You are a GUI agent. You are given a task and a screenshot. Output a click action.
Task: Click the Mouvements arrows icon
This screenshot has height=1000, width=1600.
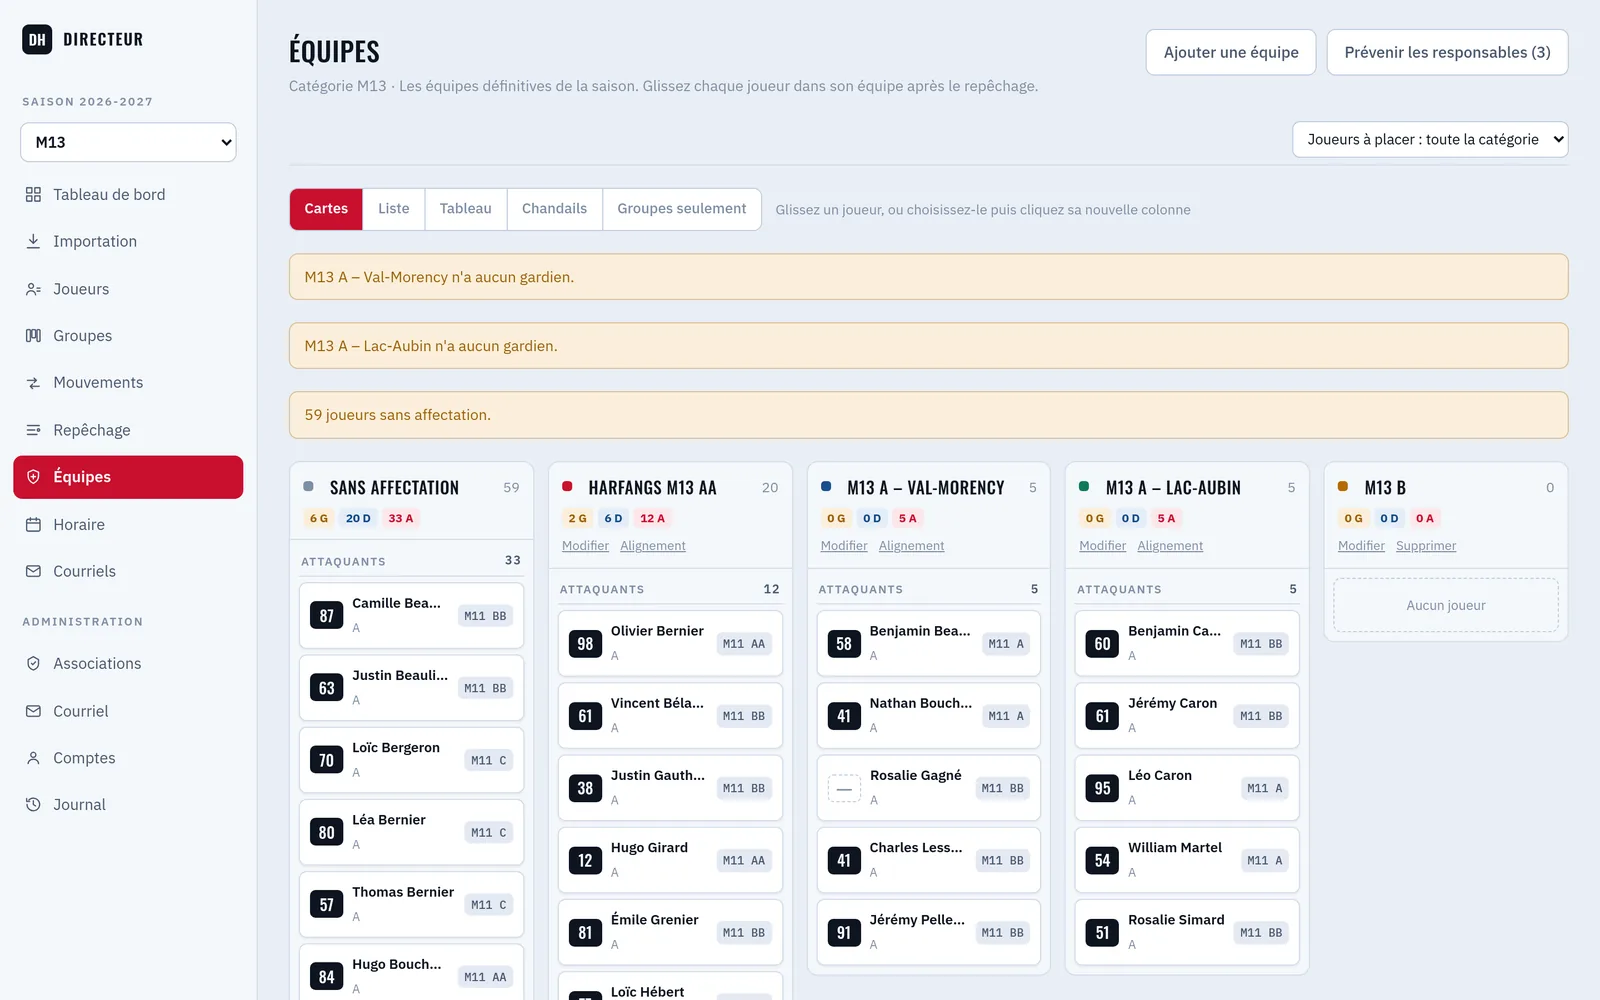(x=33, y=383)
